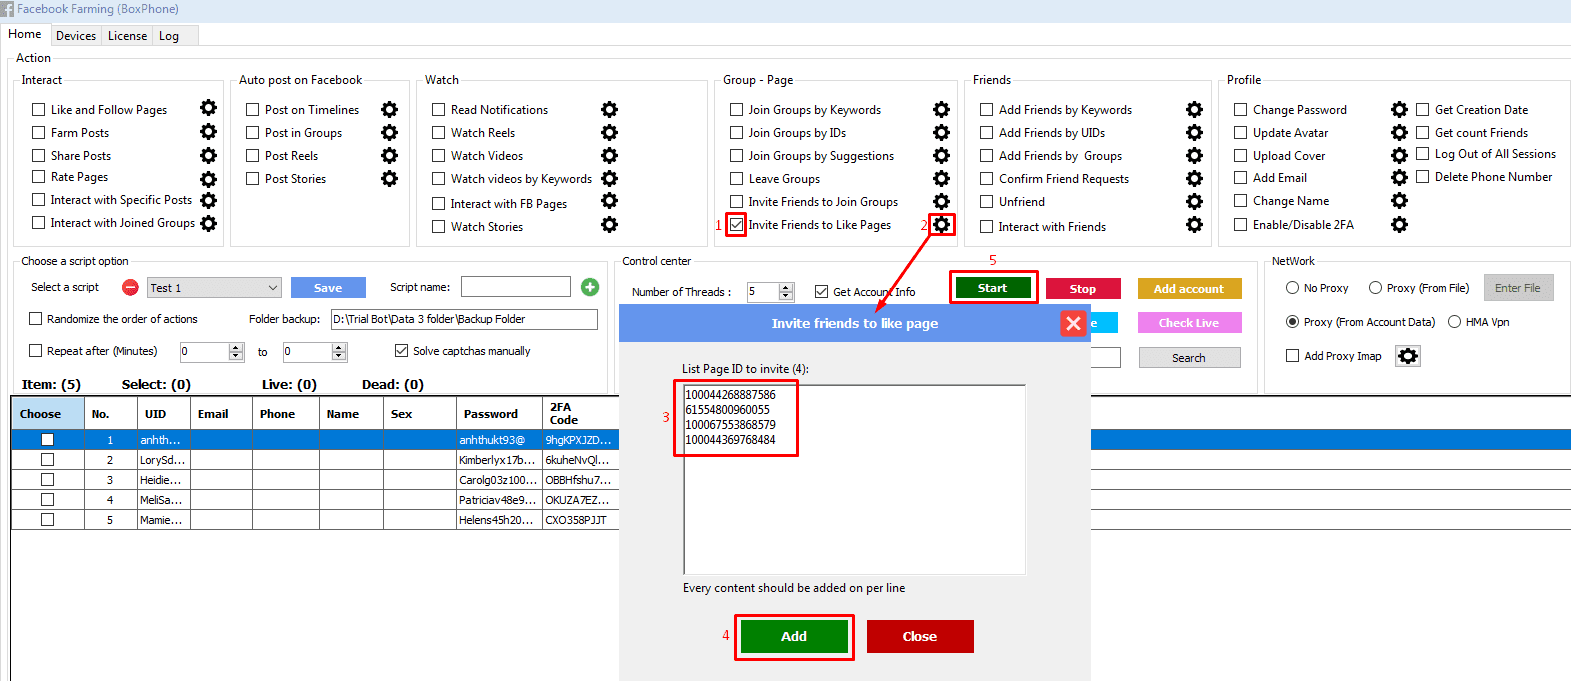Open Unfriend settings gear
The height and width of the screenshot is (681, 1571).
tap(1194, 201)
